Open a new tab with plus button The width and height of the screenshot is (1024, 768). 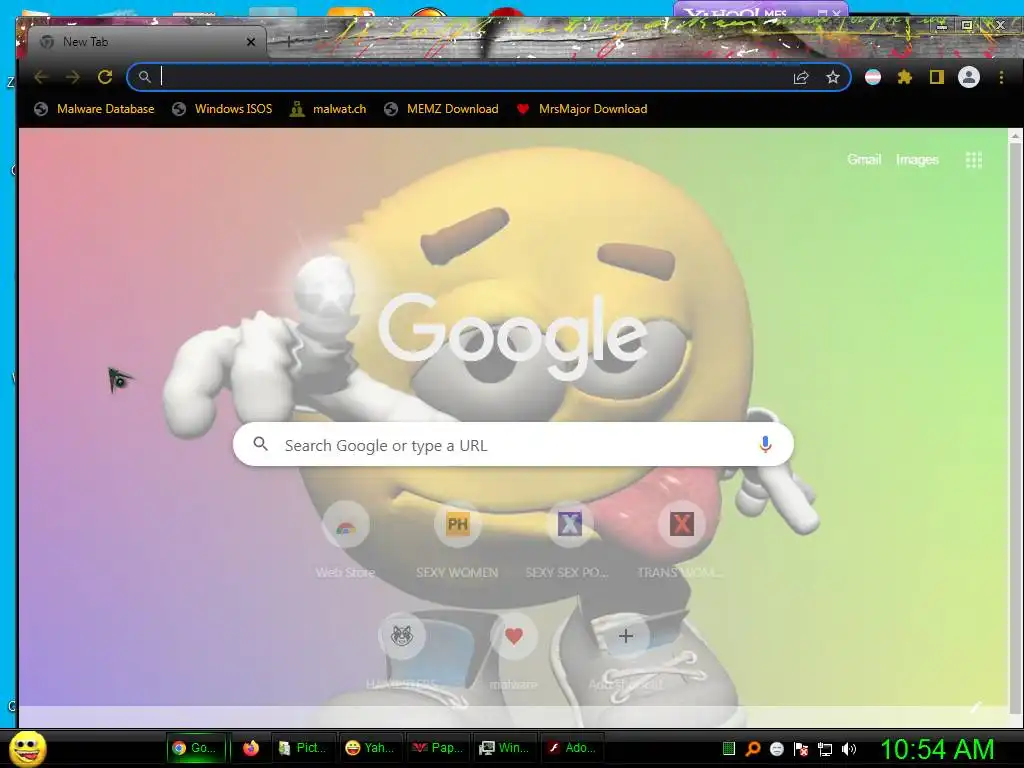pyautogui.click(x=289, y=41)
